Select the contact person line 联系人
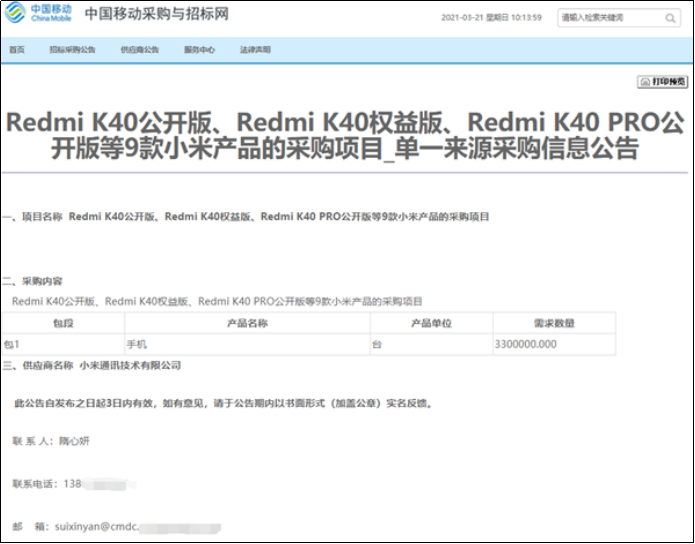The height and width of the screenshot is (544, 695). (x=51, y=441)
